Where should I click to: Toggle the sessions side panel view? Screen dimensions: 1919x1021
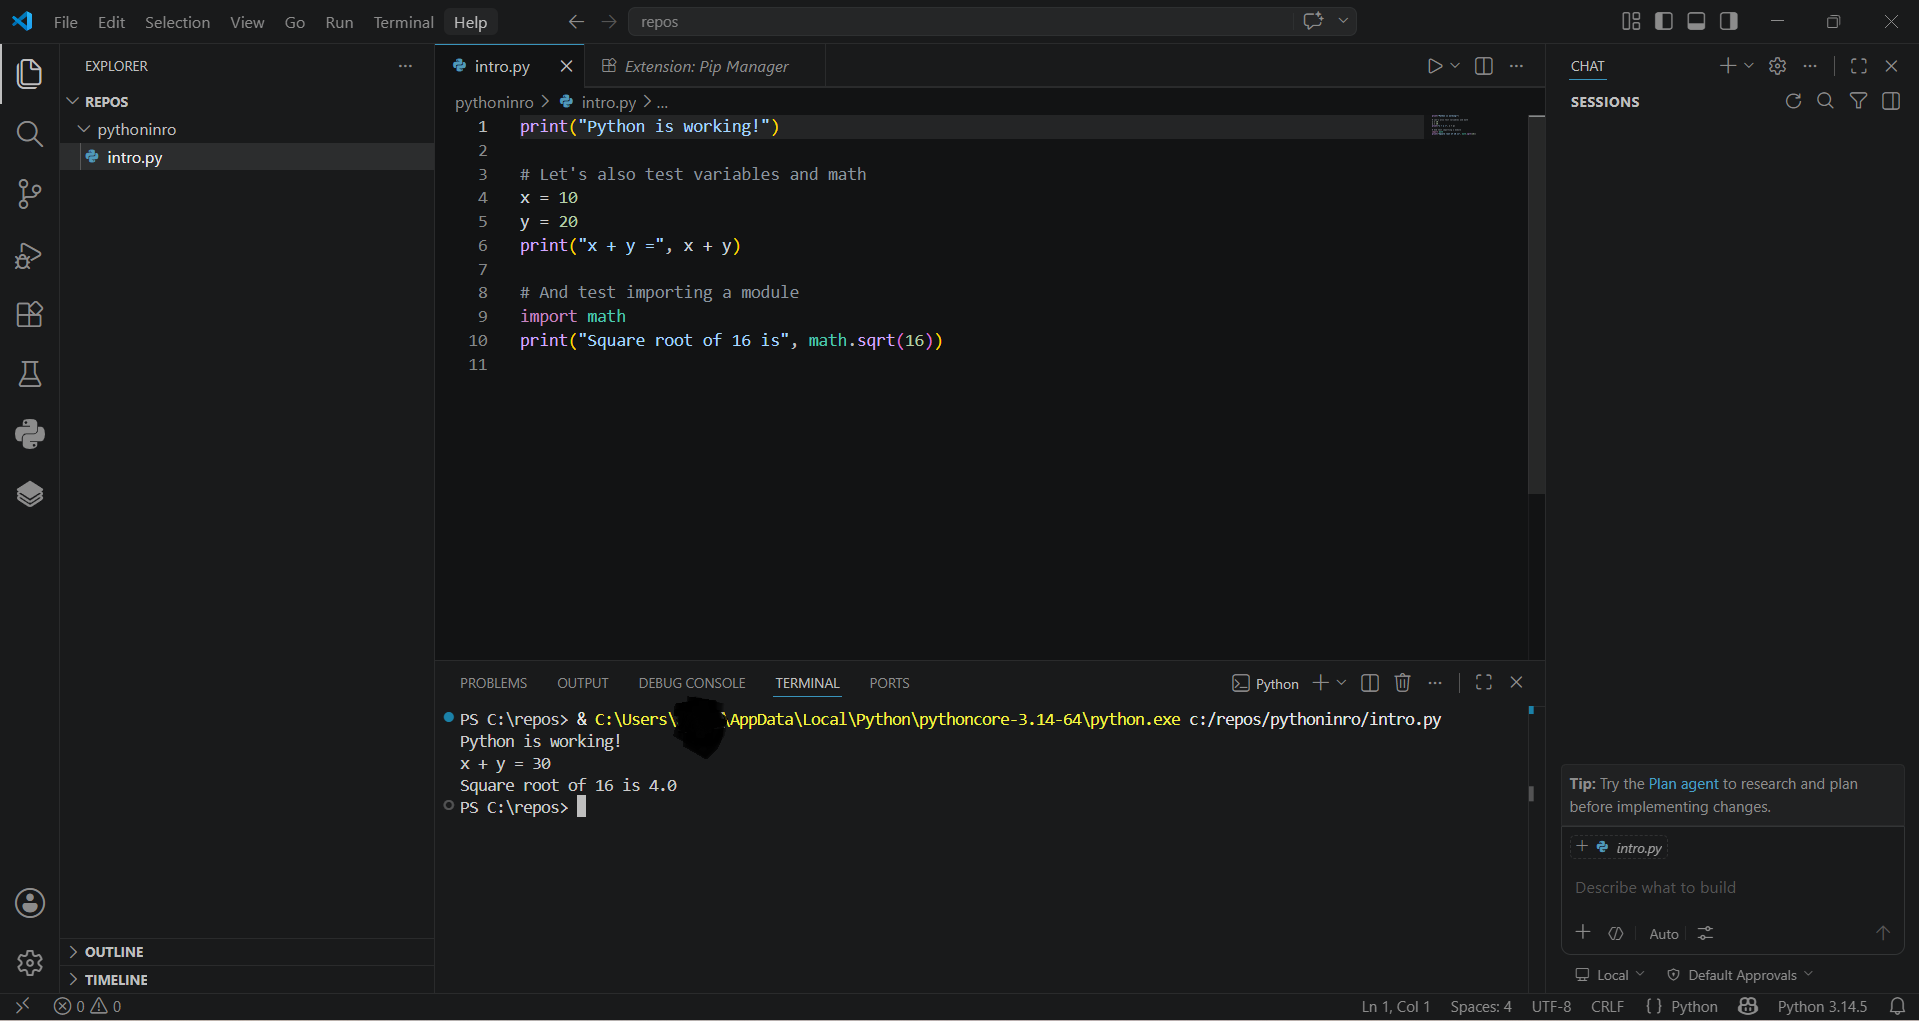1891,101
